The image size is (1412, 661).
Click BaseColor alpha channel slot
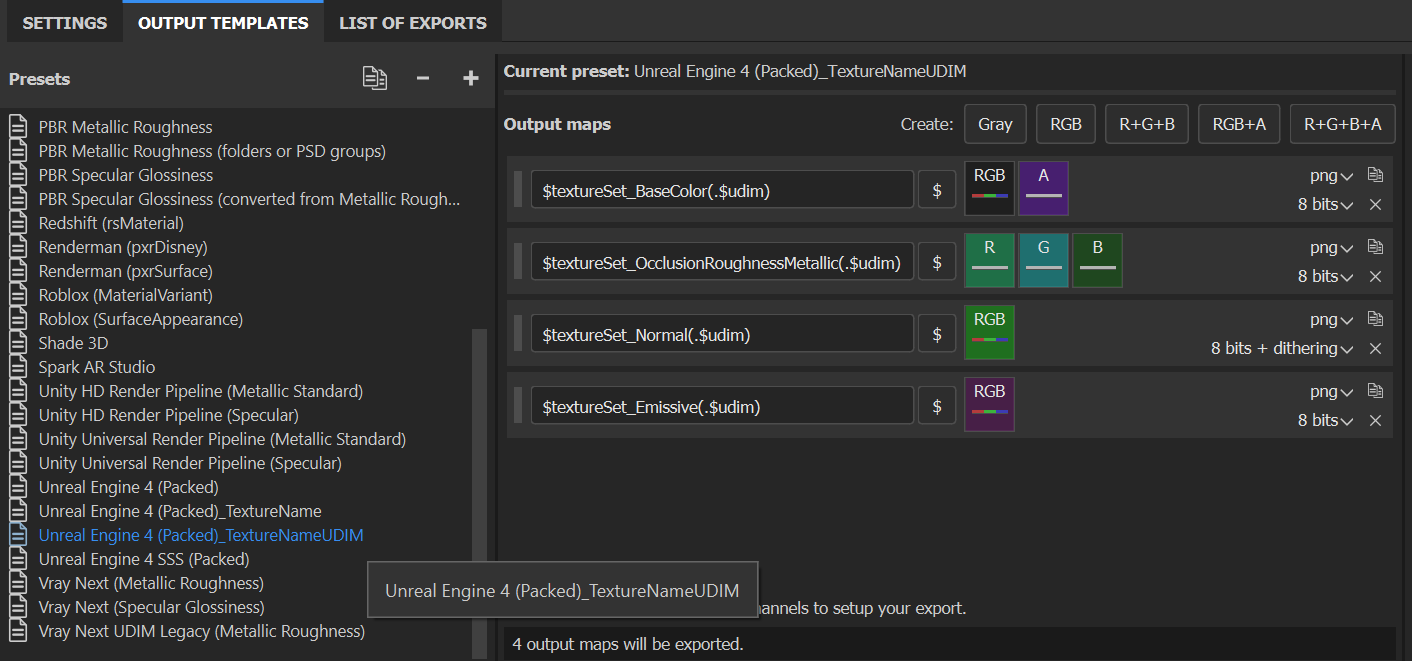click(1044, 189)
